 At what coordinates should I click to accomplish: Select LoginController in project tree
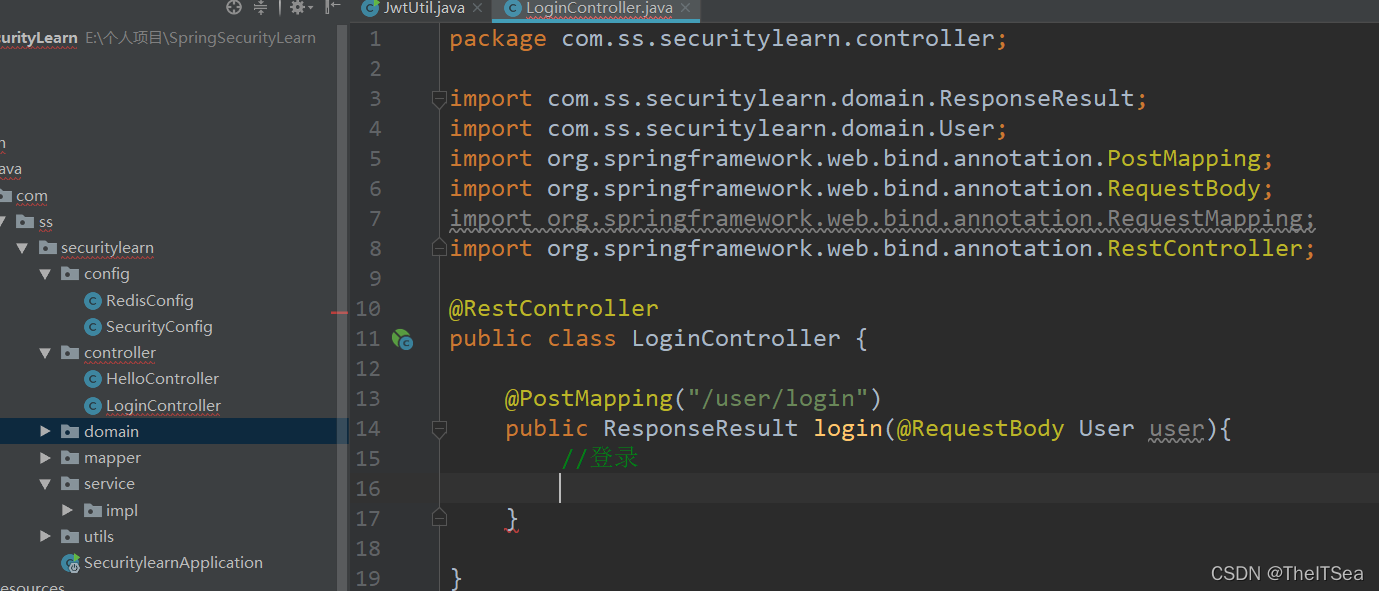click(163, 405)
